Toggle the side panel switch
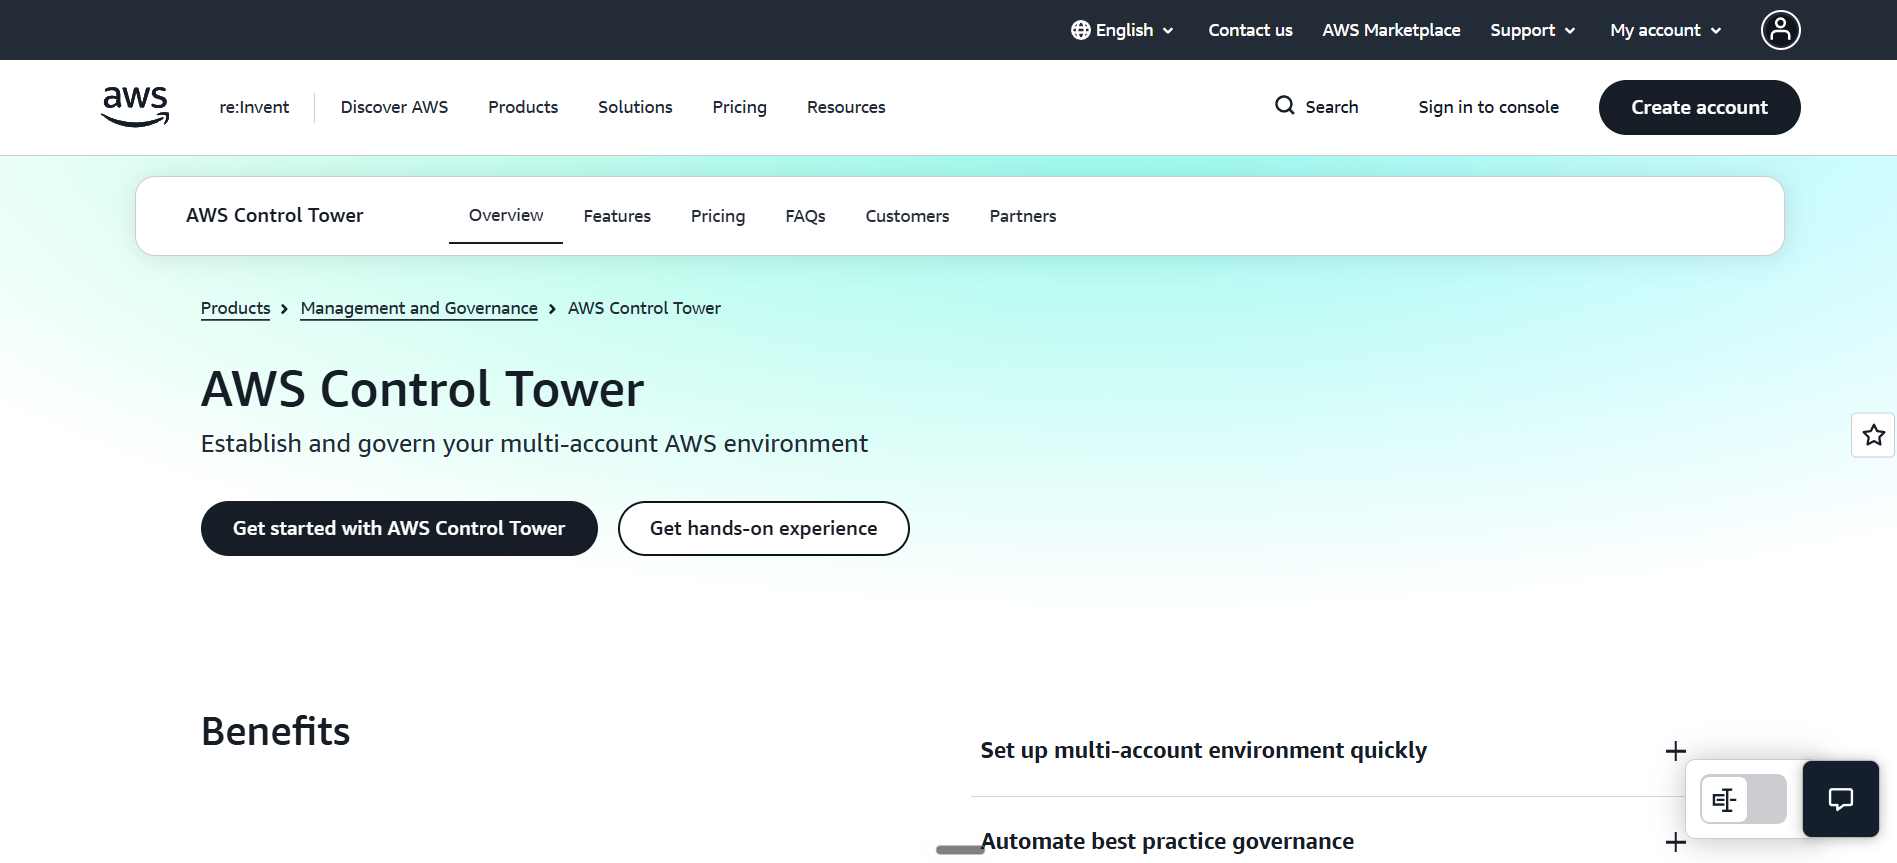1897x863 pixels. [1743, 799]
